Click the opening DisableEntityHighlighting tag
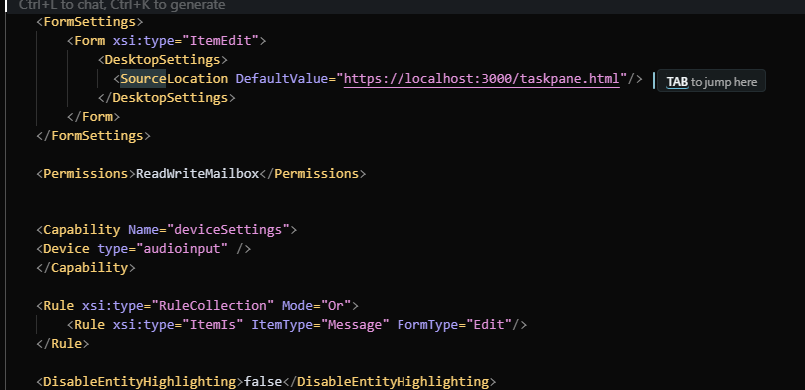Screen dimensions: 805x390 click(140, 381)
